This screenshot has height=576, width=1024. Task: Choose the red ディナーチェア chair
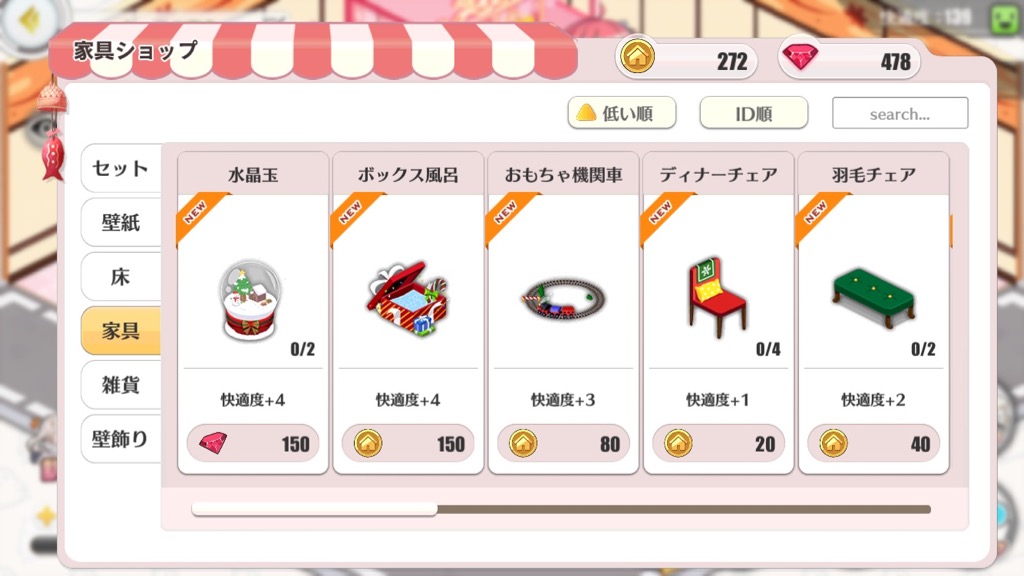(716, 297)
